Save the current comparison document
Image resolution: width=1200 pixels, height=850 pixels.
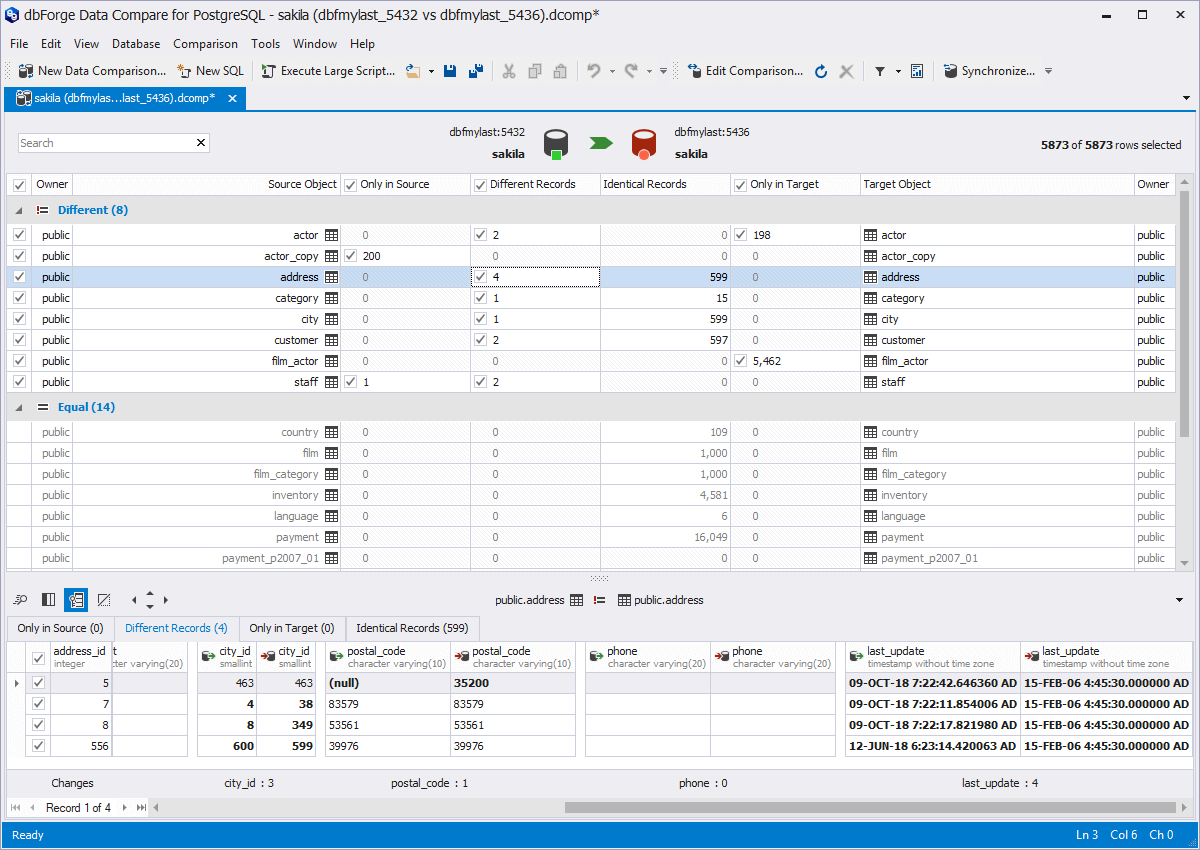[450, 71]
